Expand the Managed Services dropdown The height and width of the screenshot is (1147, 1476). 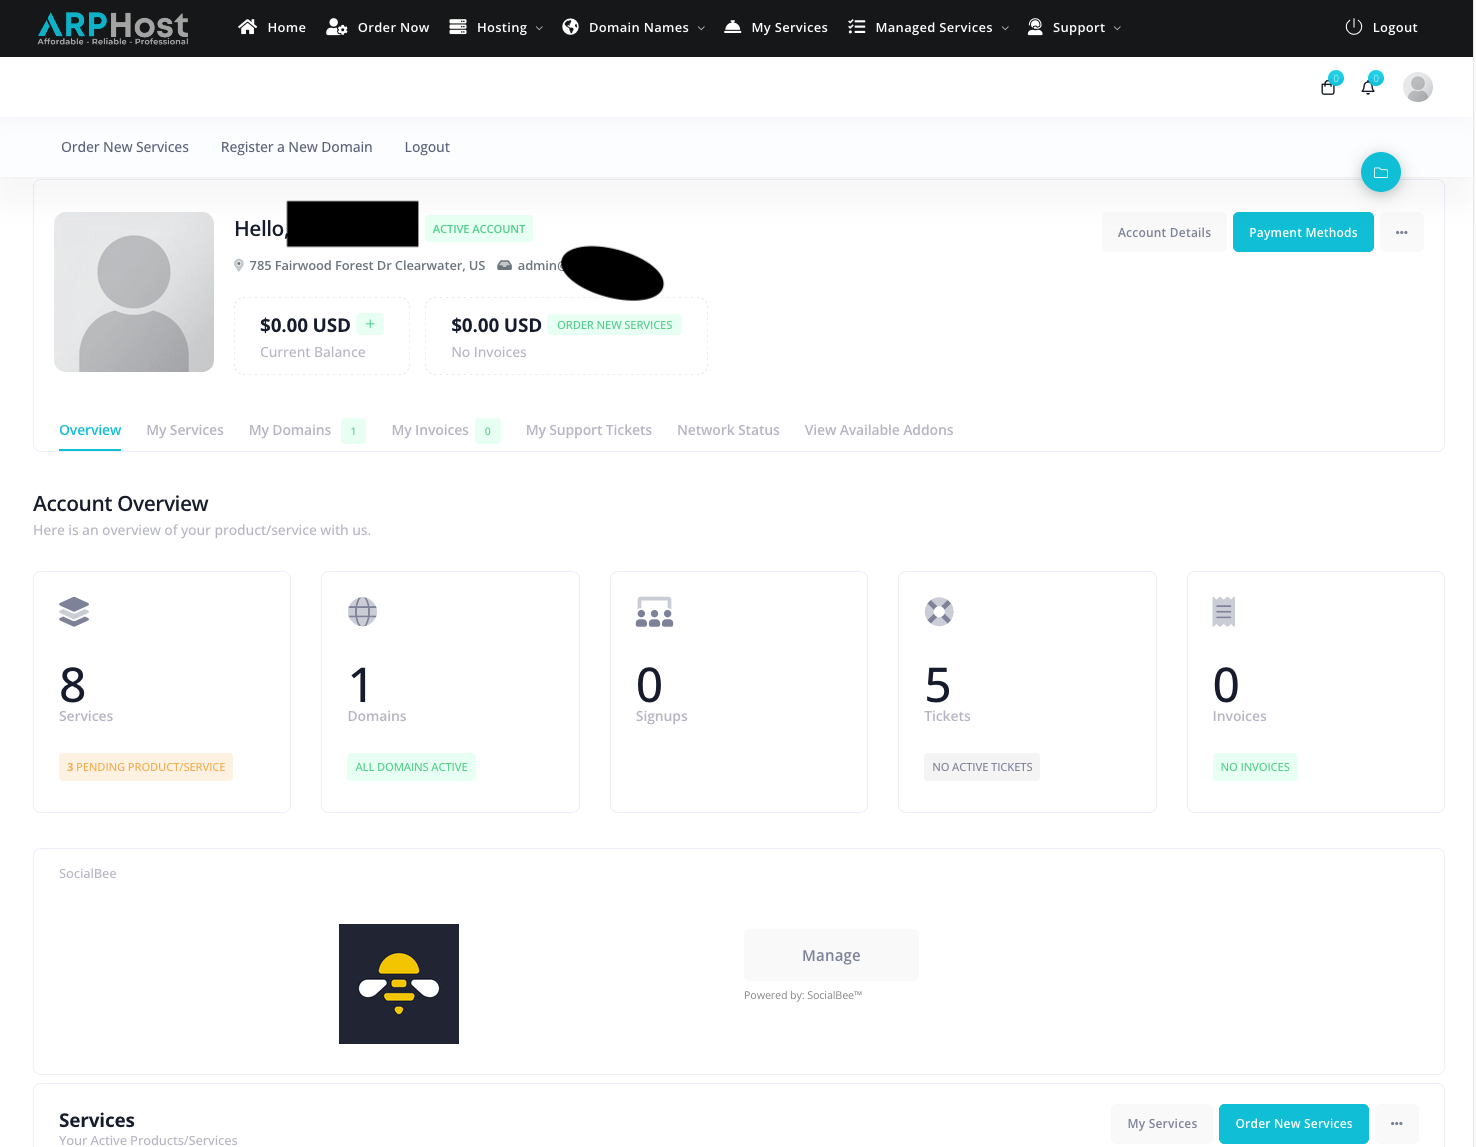point(929,28)
